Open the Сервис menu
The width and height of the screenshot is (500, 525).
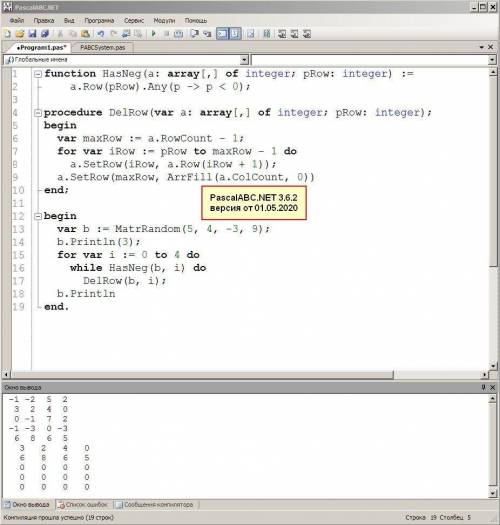pos(134,20)
